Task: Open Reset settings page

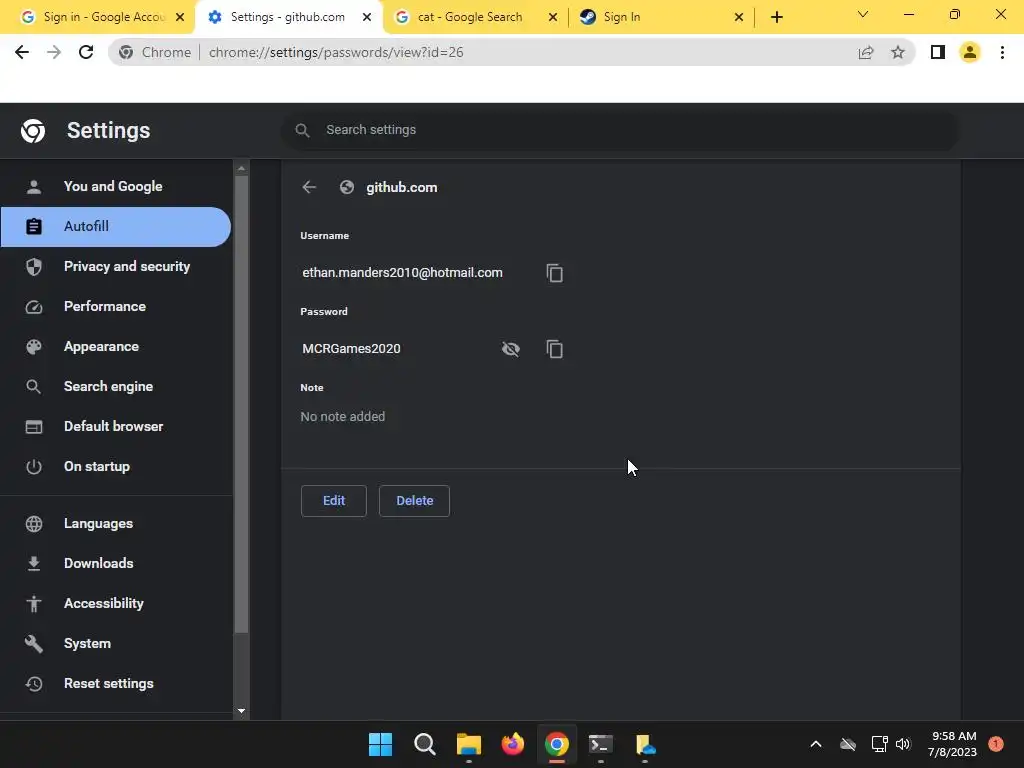Action: [x=116, y=683]
